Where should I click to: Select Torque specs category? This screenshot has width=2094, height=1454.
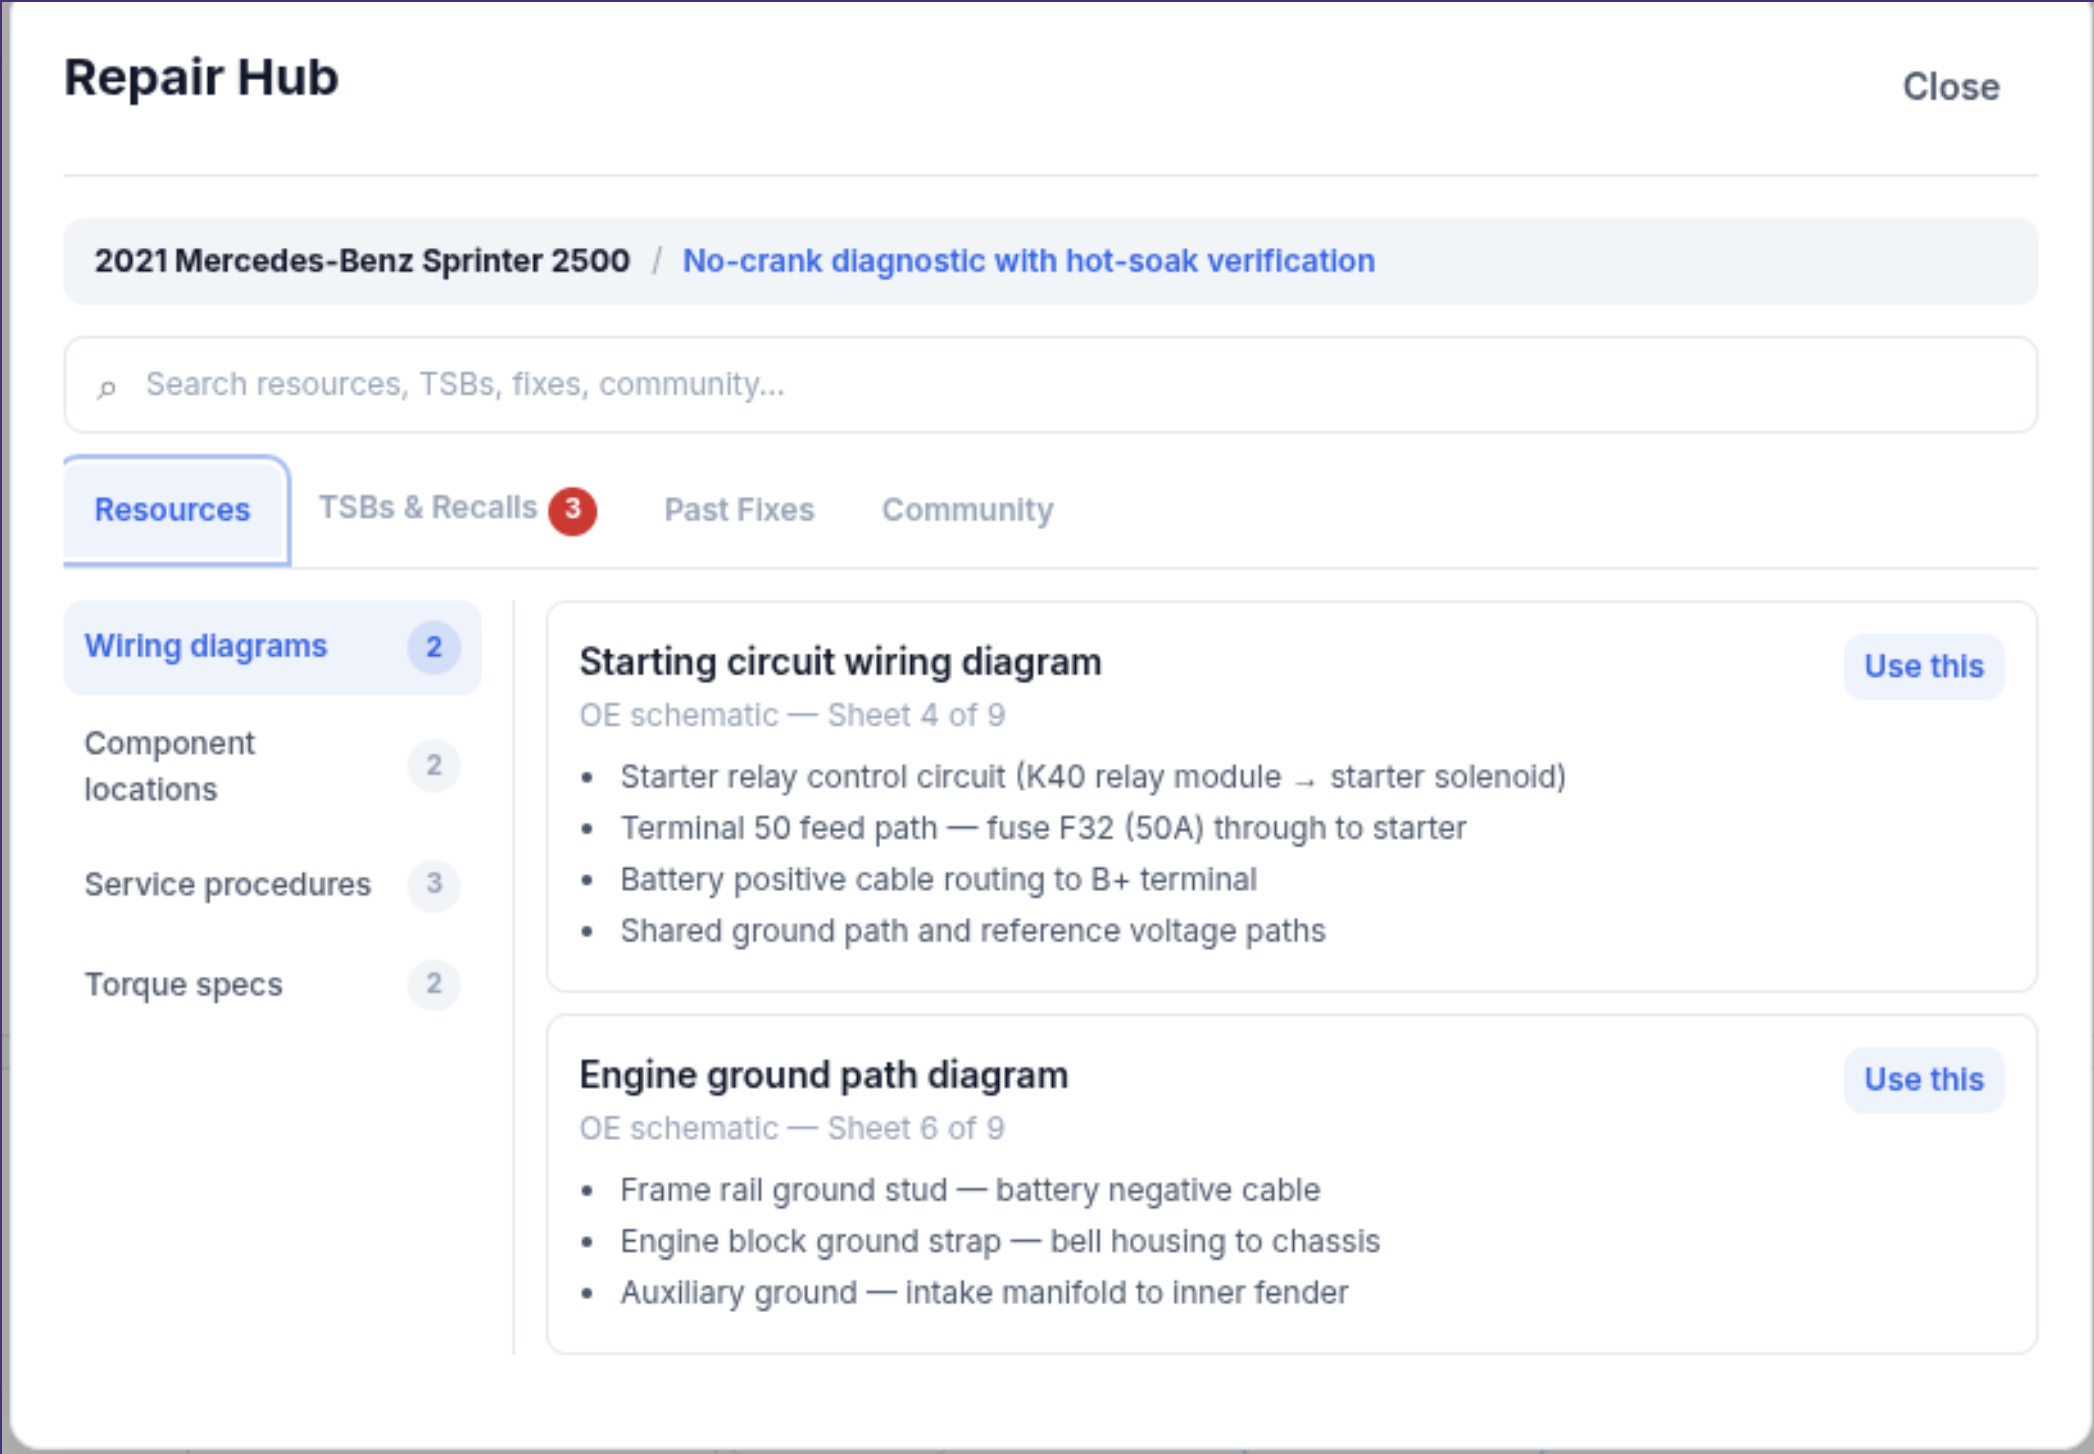(x=272, y=984)
